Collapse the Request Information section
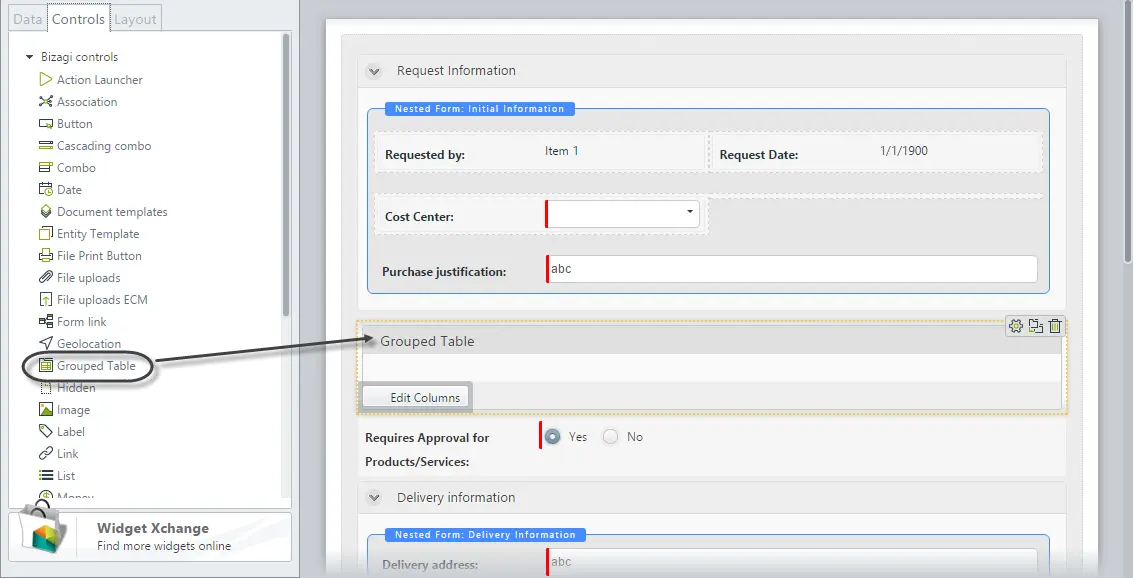The width and height of the screenshot is (1134, 578). point(374,71)
